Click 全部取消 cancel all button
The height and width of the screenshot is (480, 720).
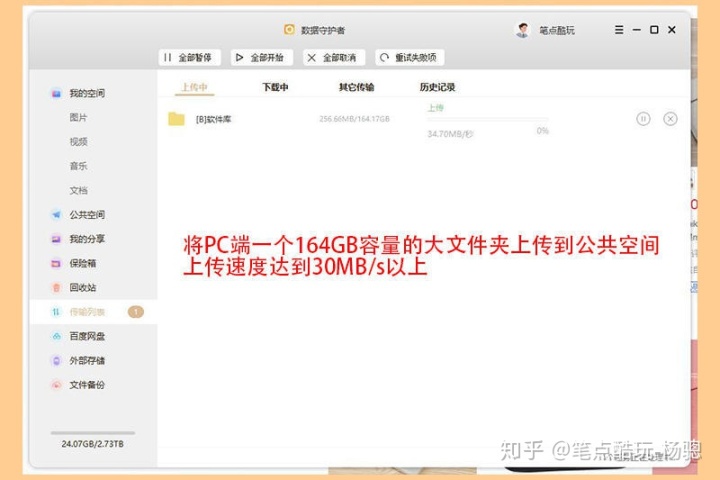[x=334, y=57]
